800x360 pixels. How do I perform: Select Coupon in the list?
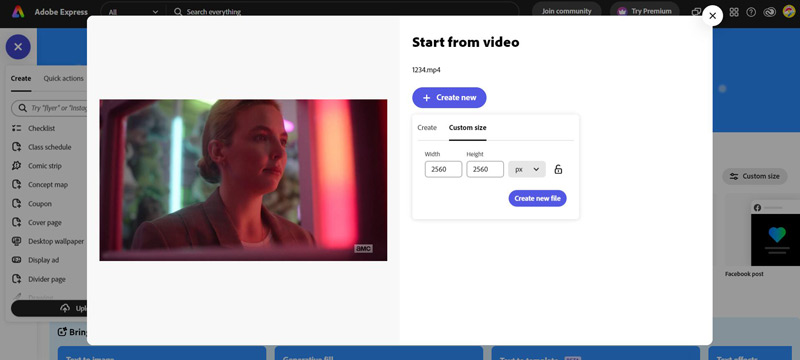point(40,204)
